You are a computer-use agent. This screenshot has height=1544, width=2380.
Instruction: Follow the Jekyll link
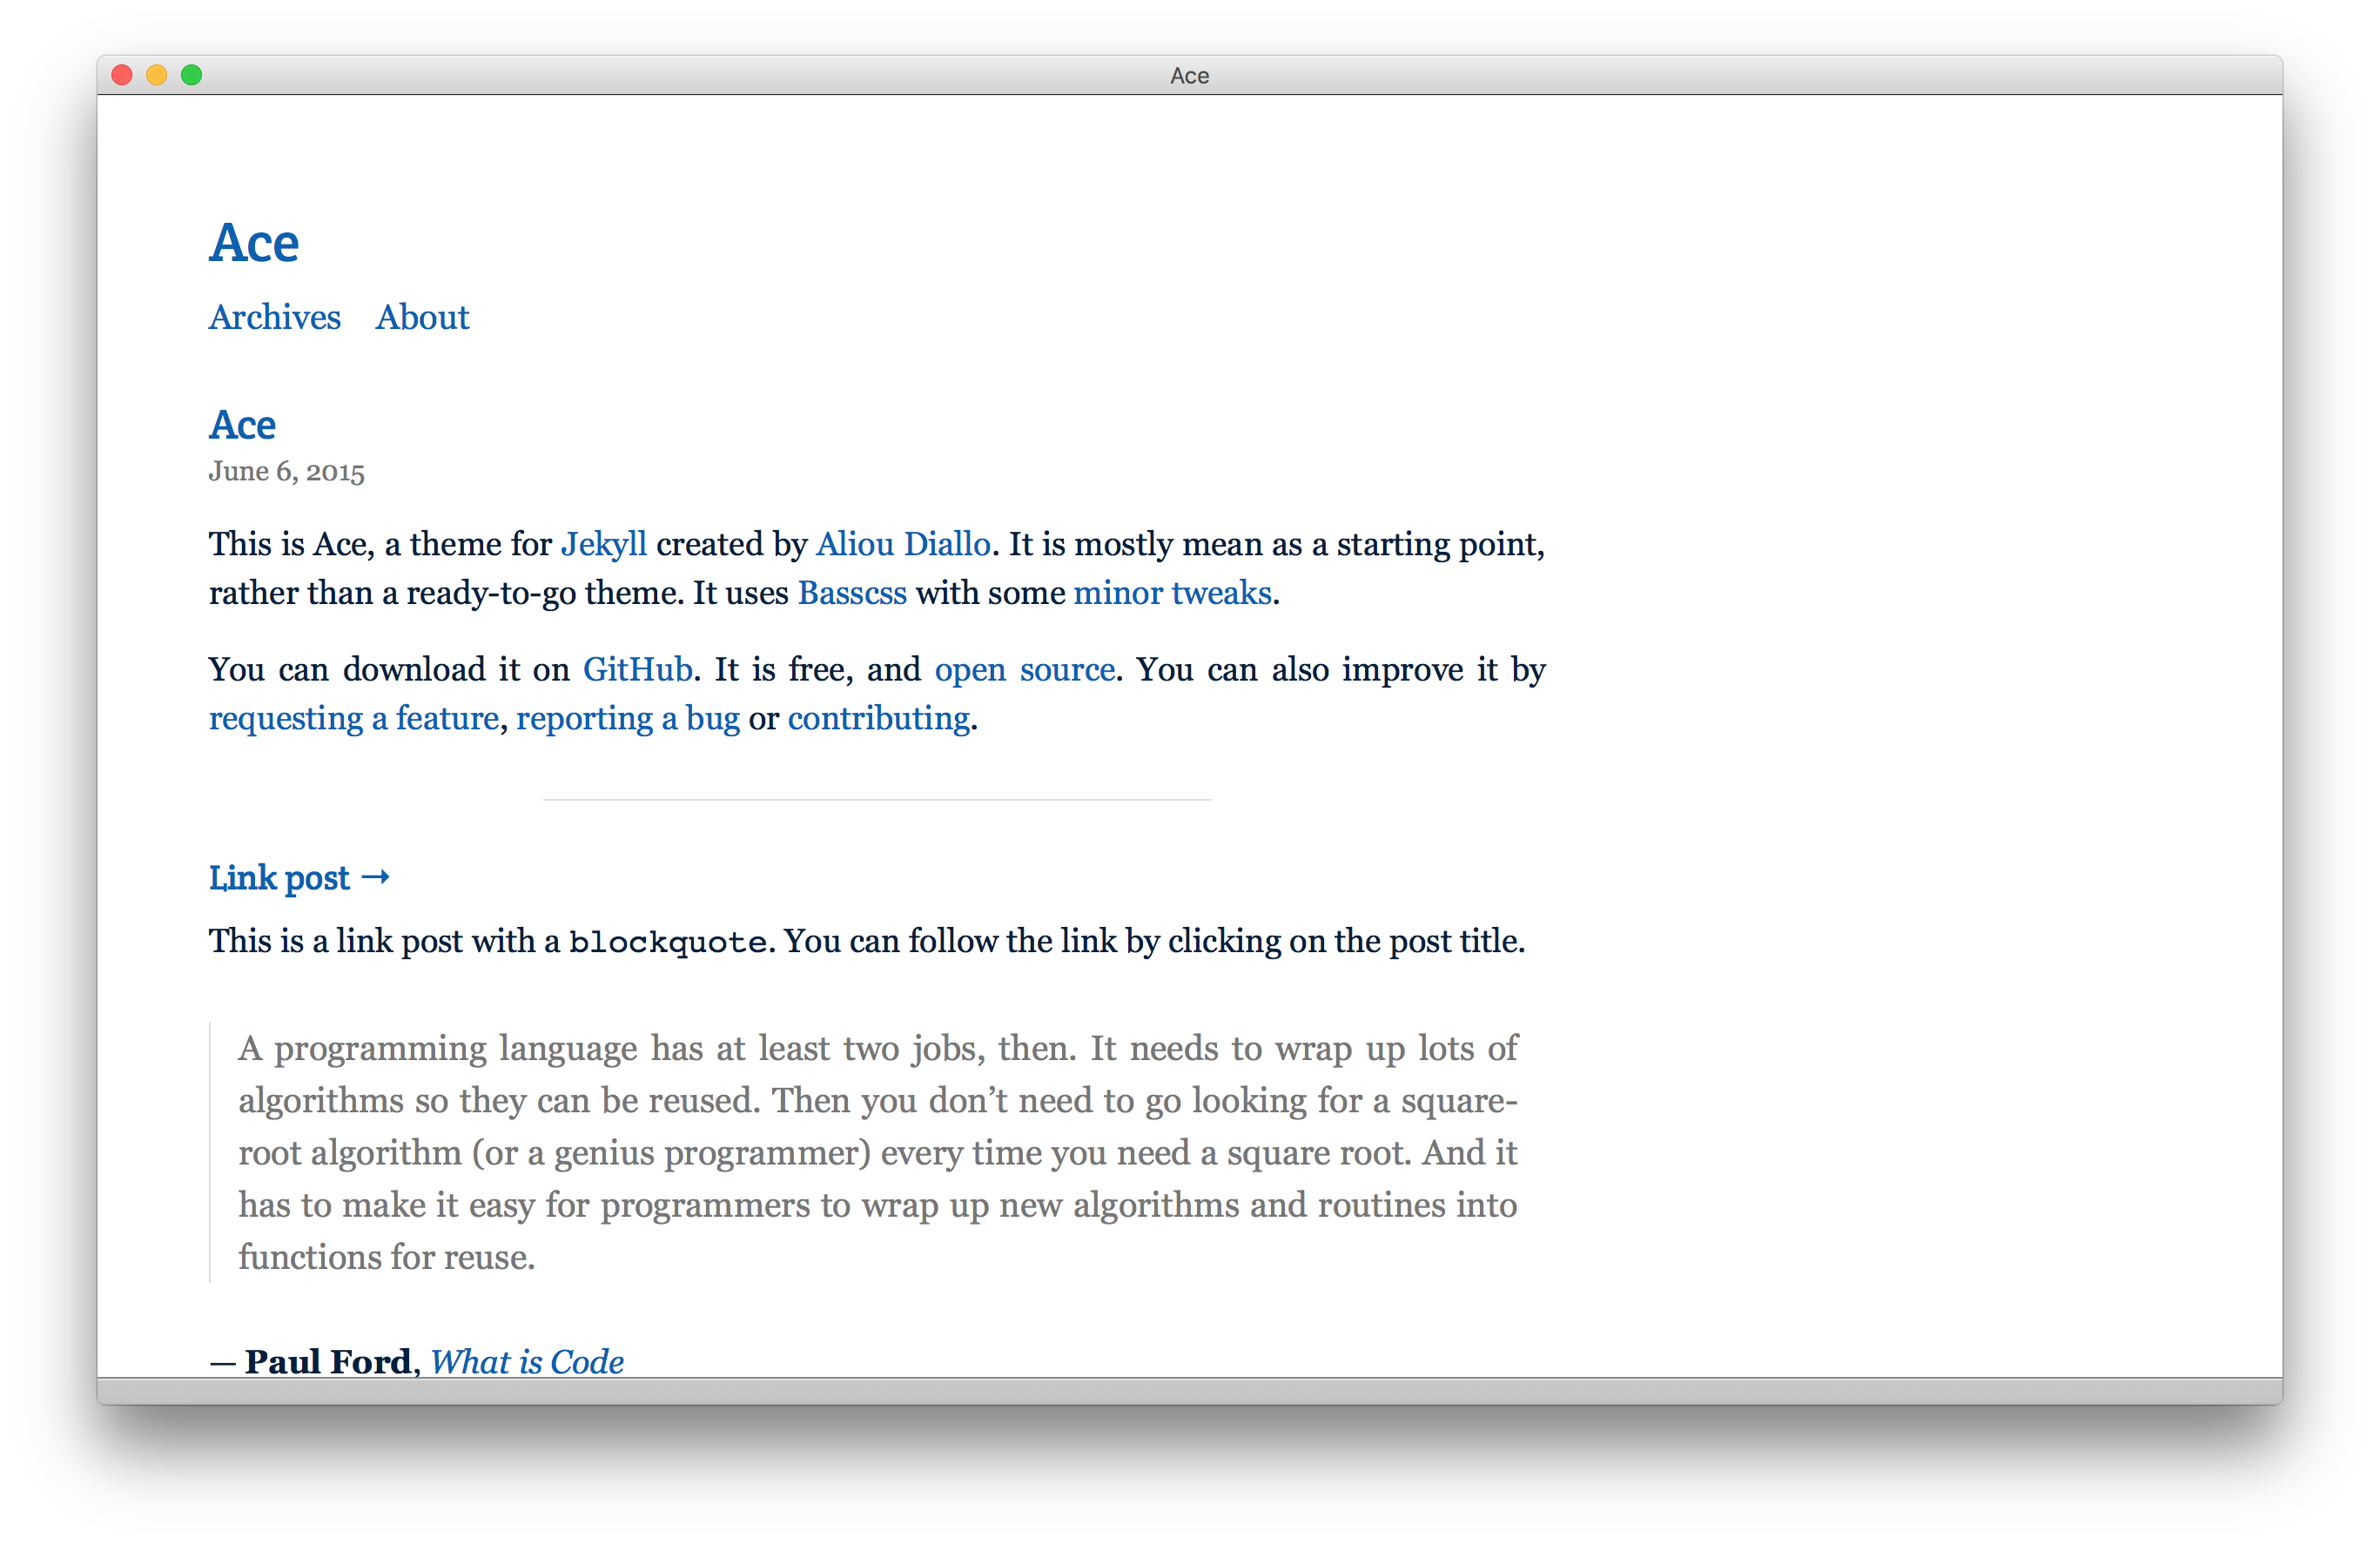[603, 544]
